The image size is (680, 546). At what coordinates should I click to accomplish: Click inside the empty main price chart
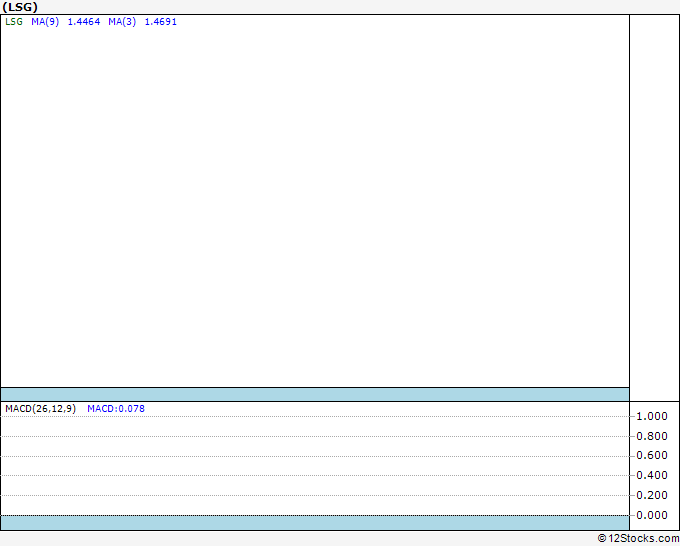coord(315,200)
